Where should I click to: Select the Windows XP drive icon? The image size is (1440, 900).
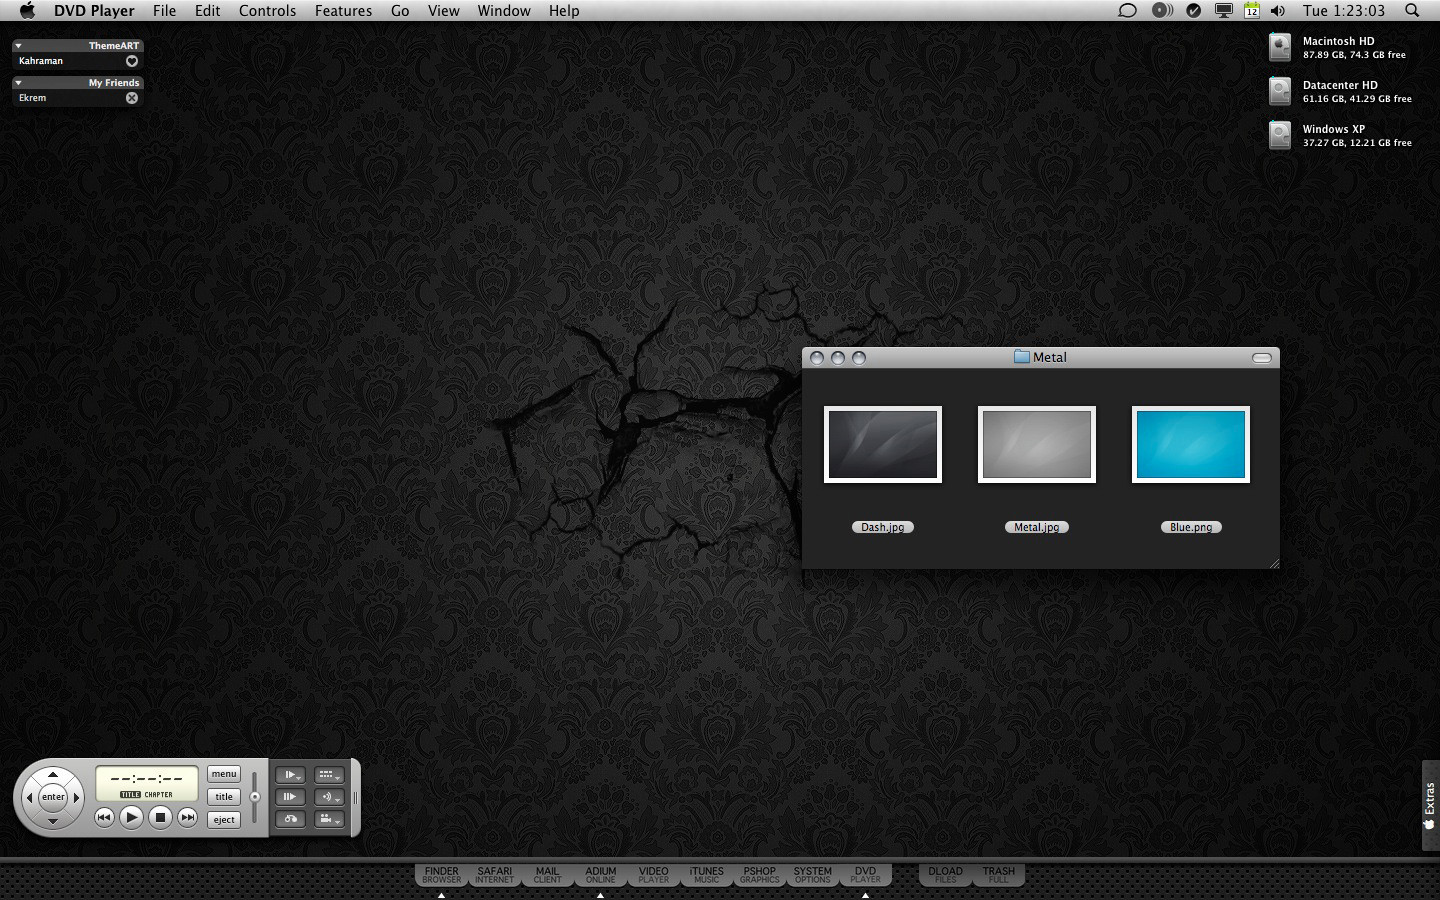[1280, 135]
